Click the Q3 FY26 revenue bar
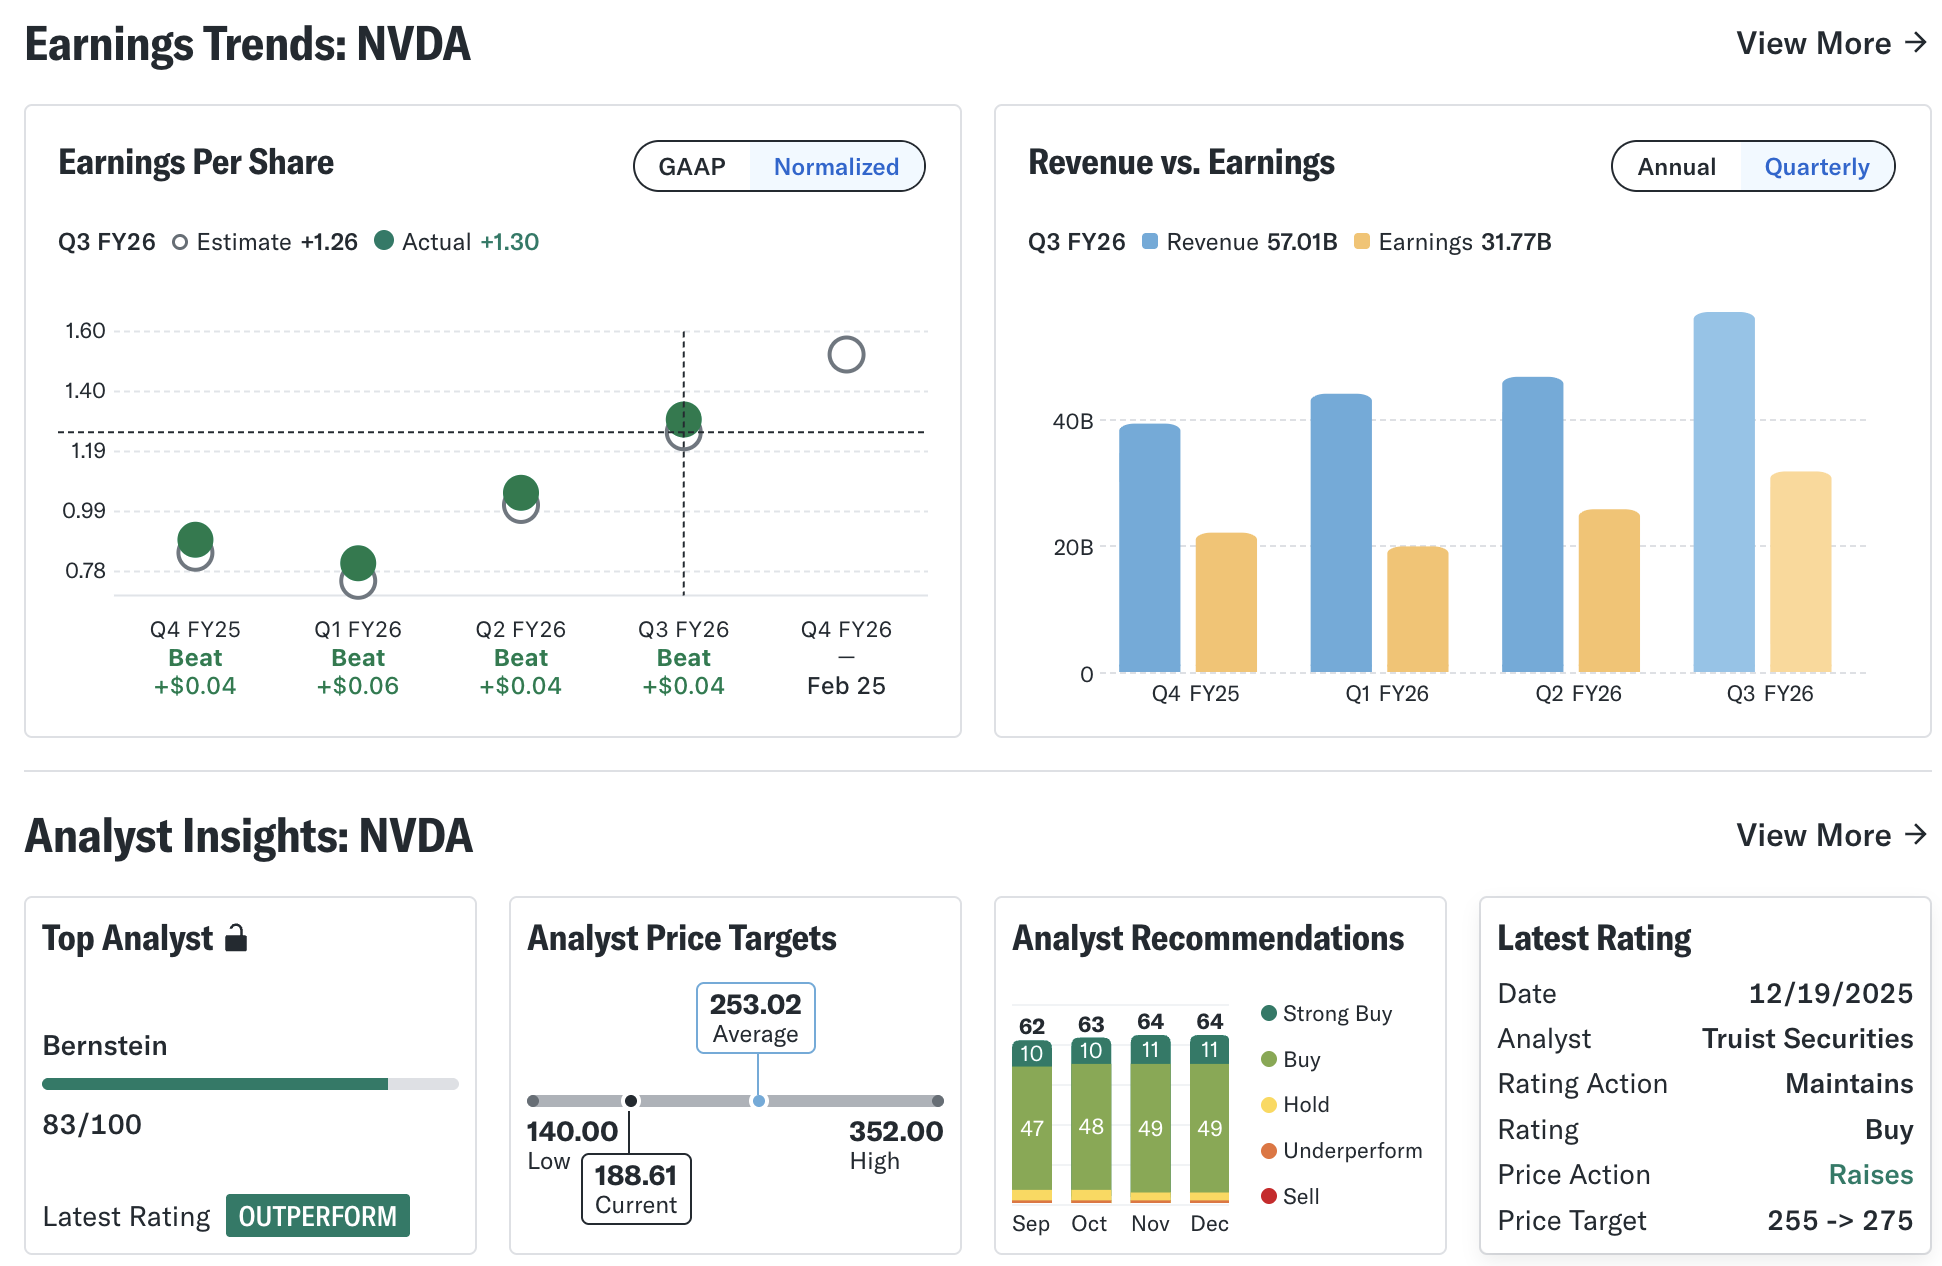The height and width of the screenshot is (1266, 1942). tap(1723, 492)
